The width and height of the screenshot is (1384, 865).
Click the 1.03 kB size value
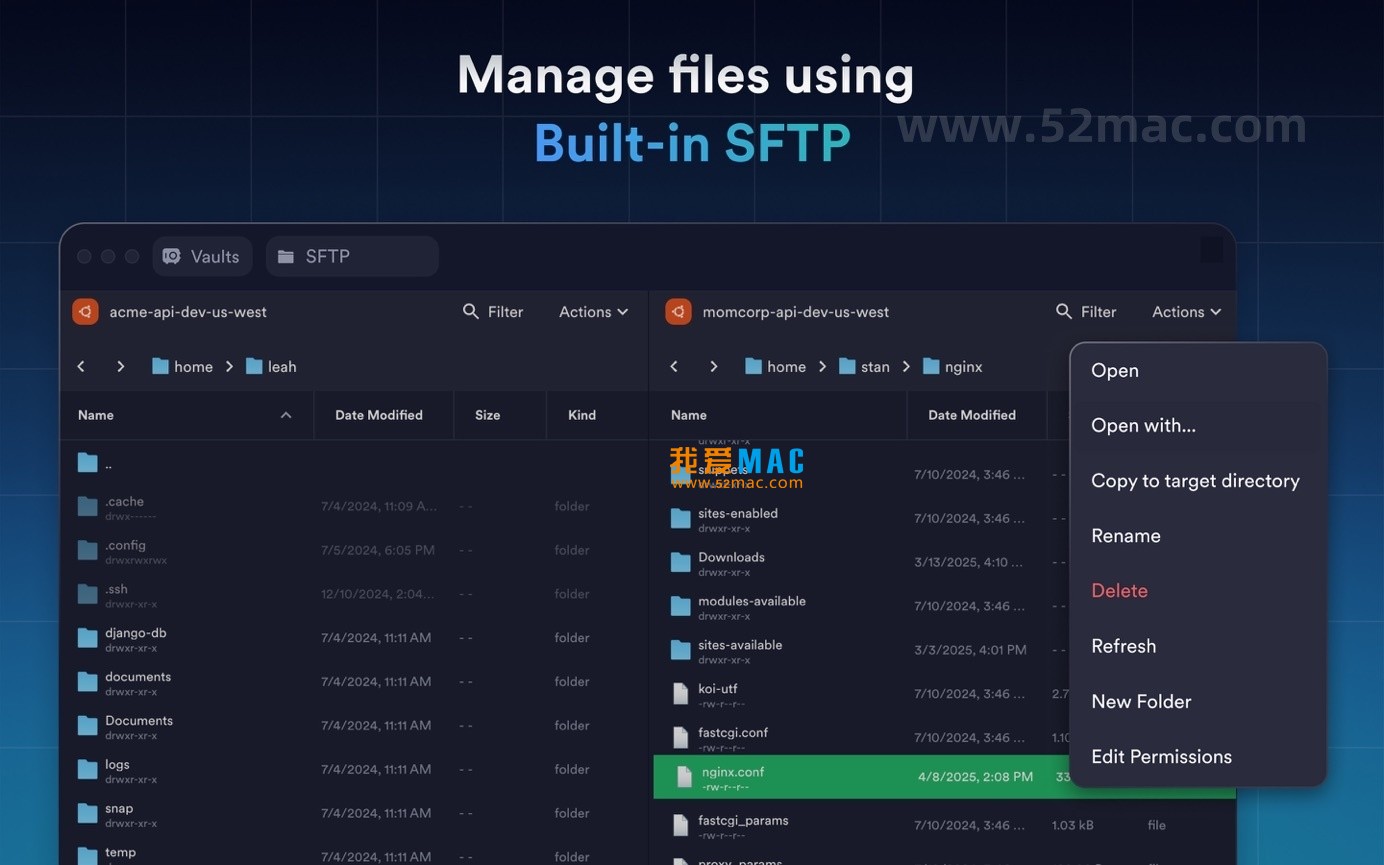[x=1071, y=826]
